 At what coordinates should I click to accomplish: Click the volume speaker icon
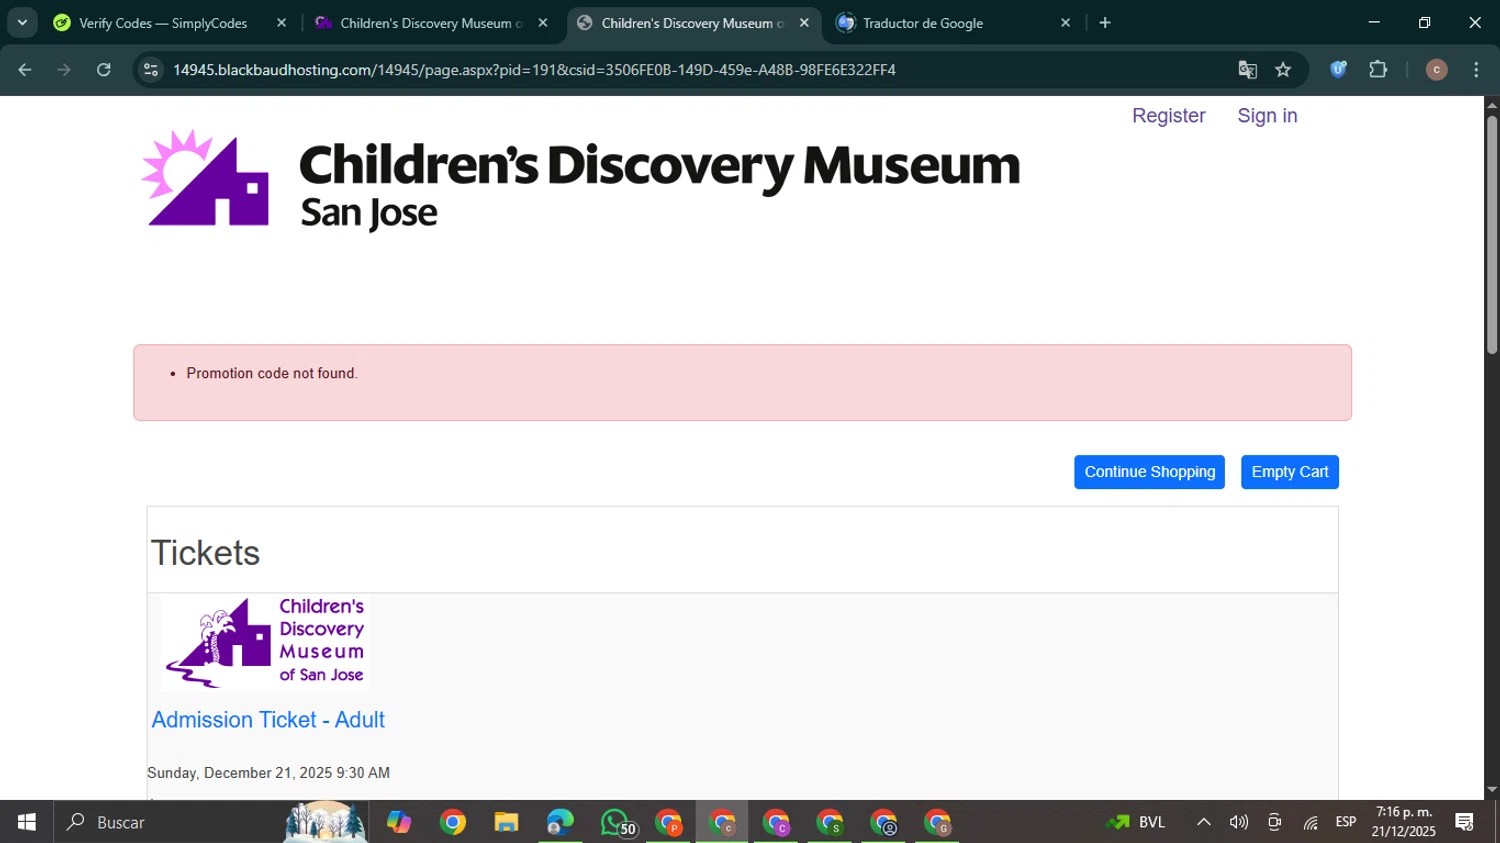click(1239, 822)
